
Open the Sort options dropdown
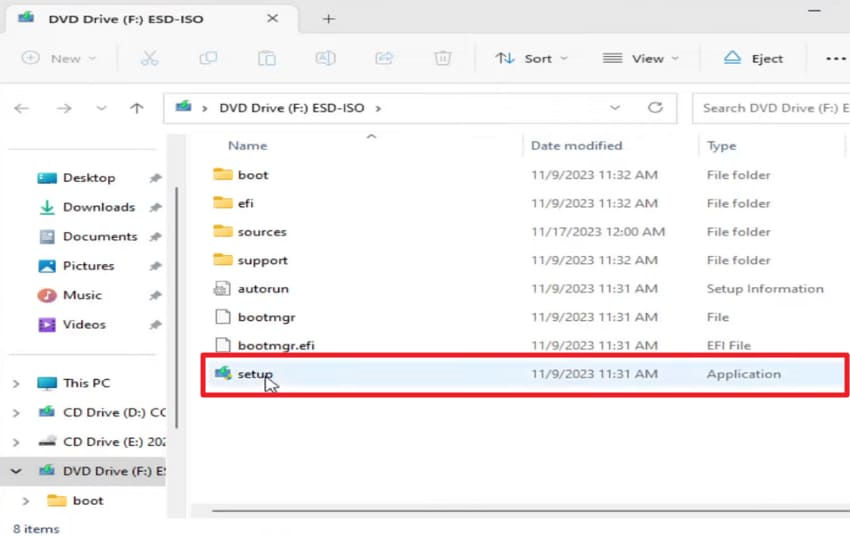click(x=531, y=58)
